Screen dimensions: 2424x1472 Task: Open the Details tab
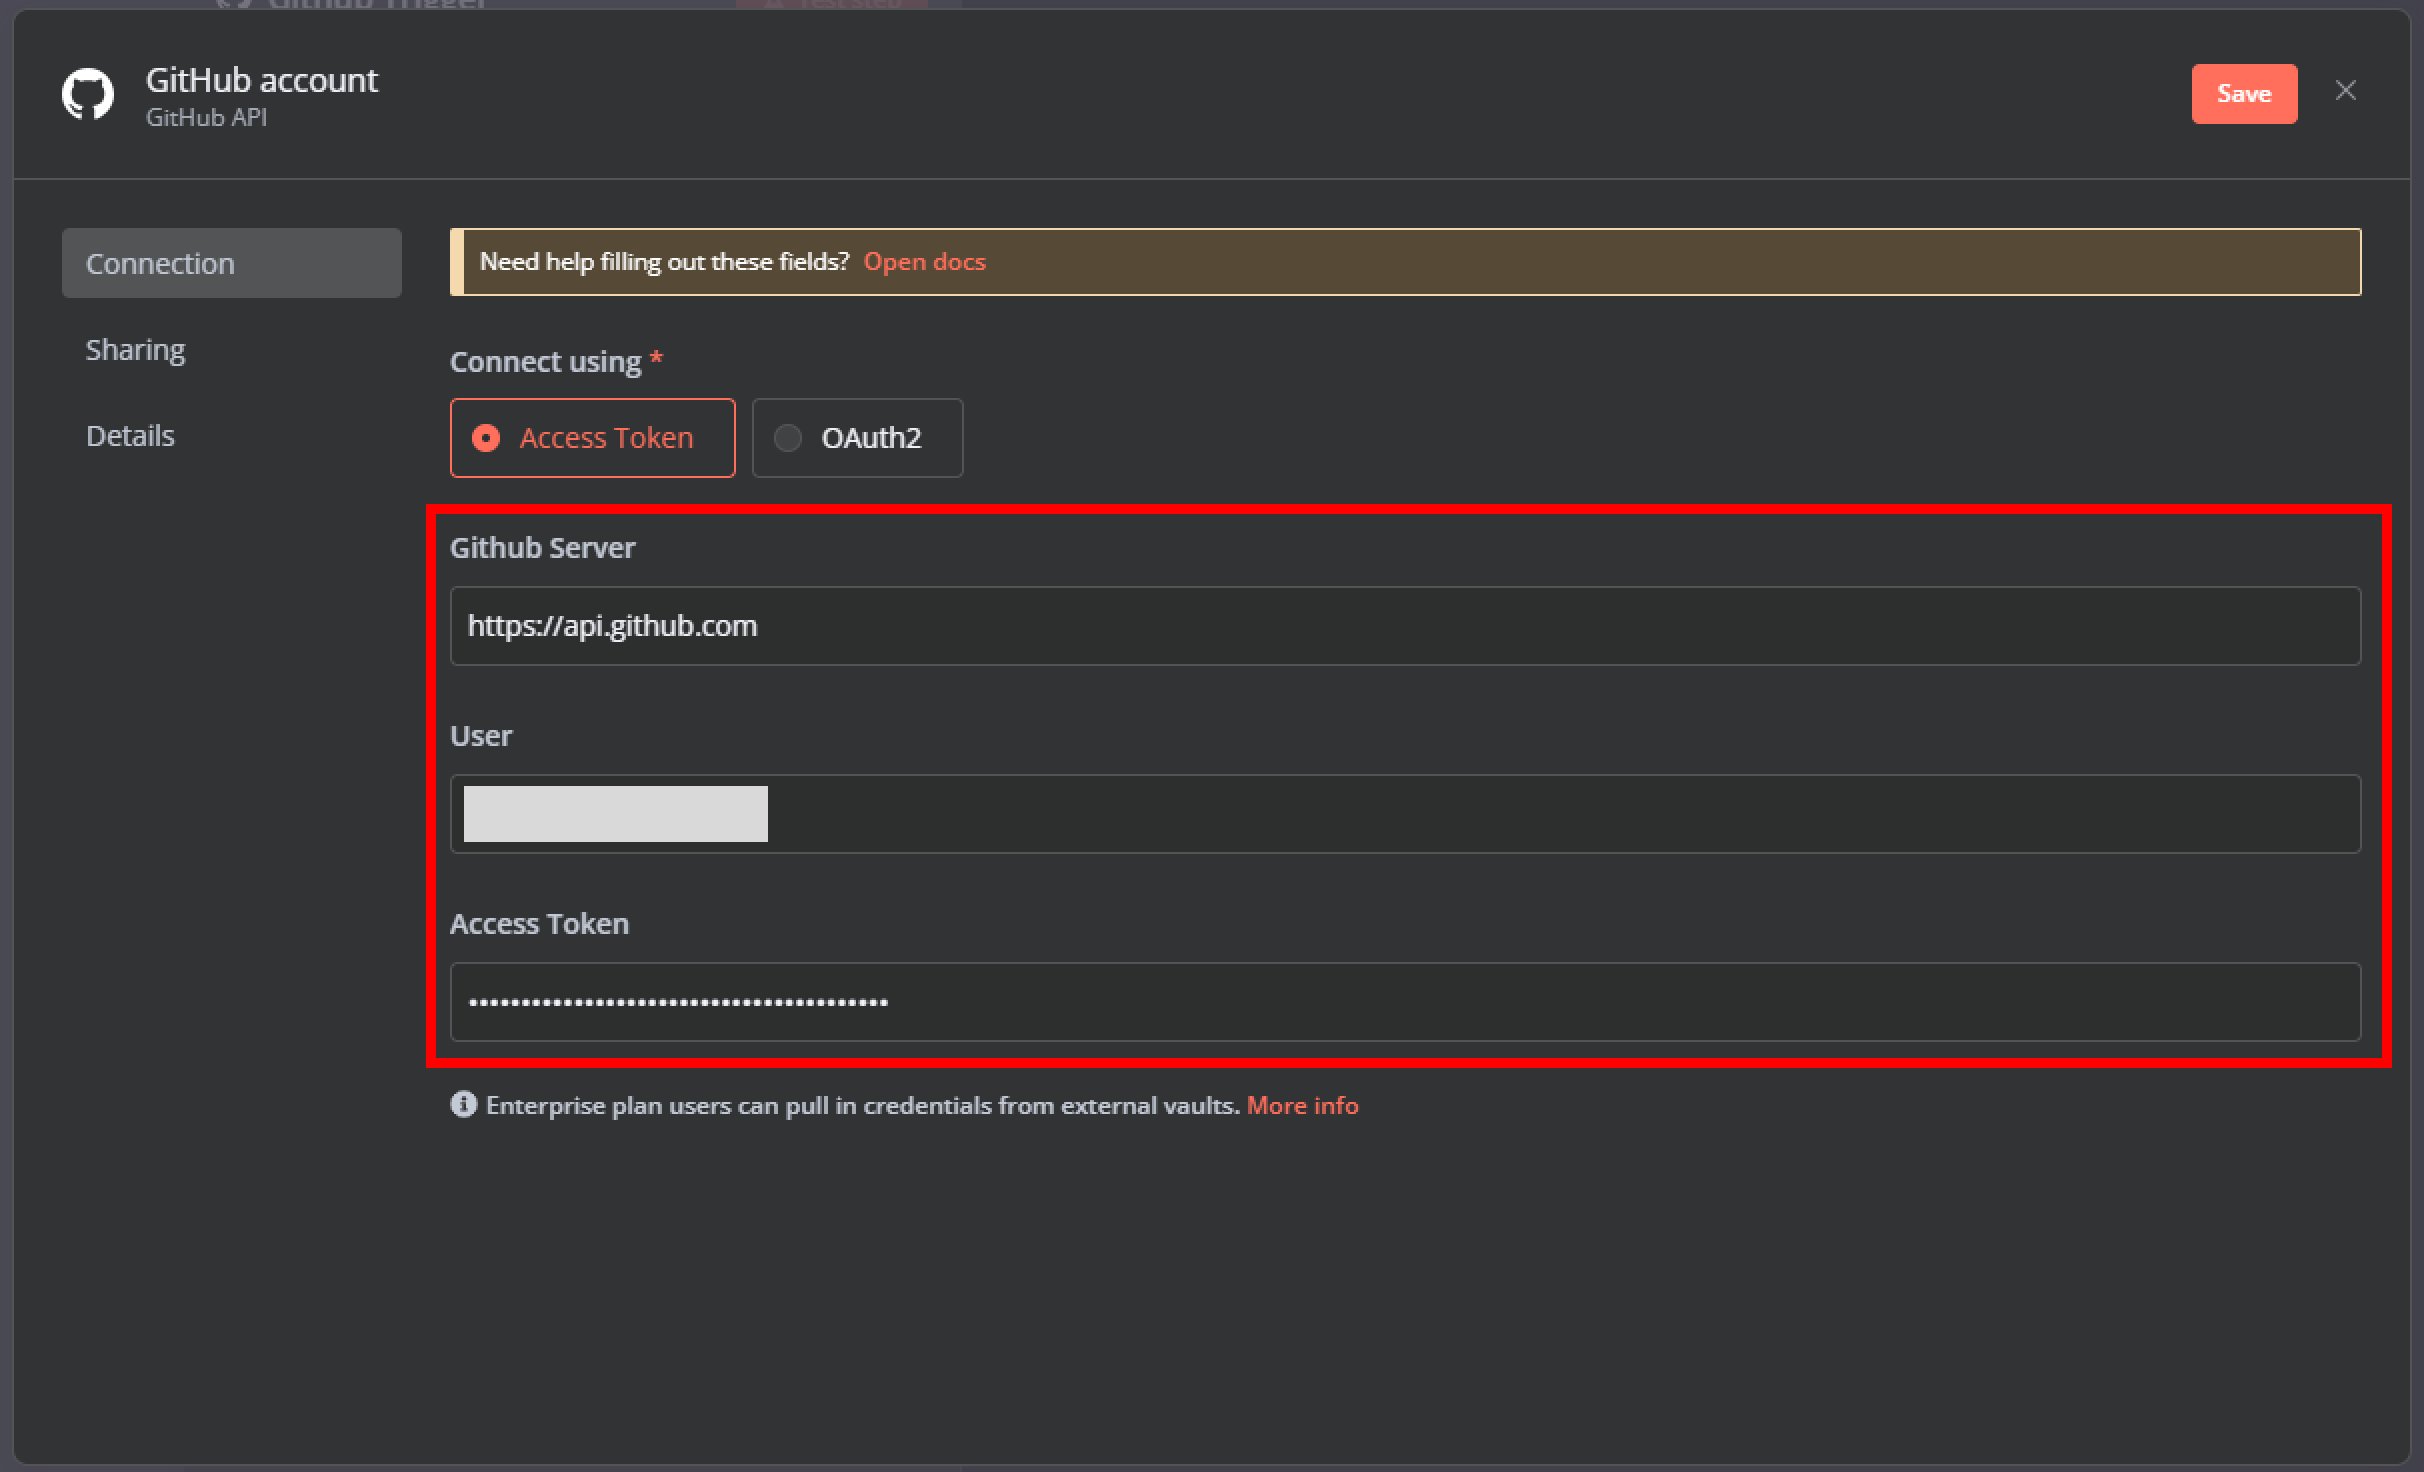(x=130, y=436)
